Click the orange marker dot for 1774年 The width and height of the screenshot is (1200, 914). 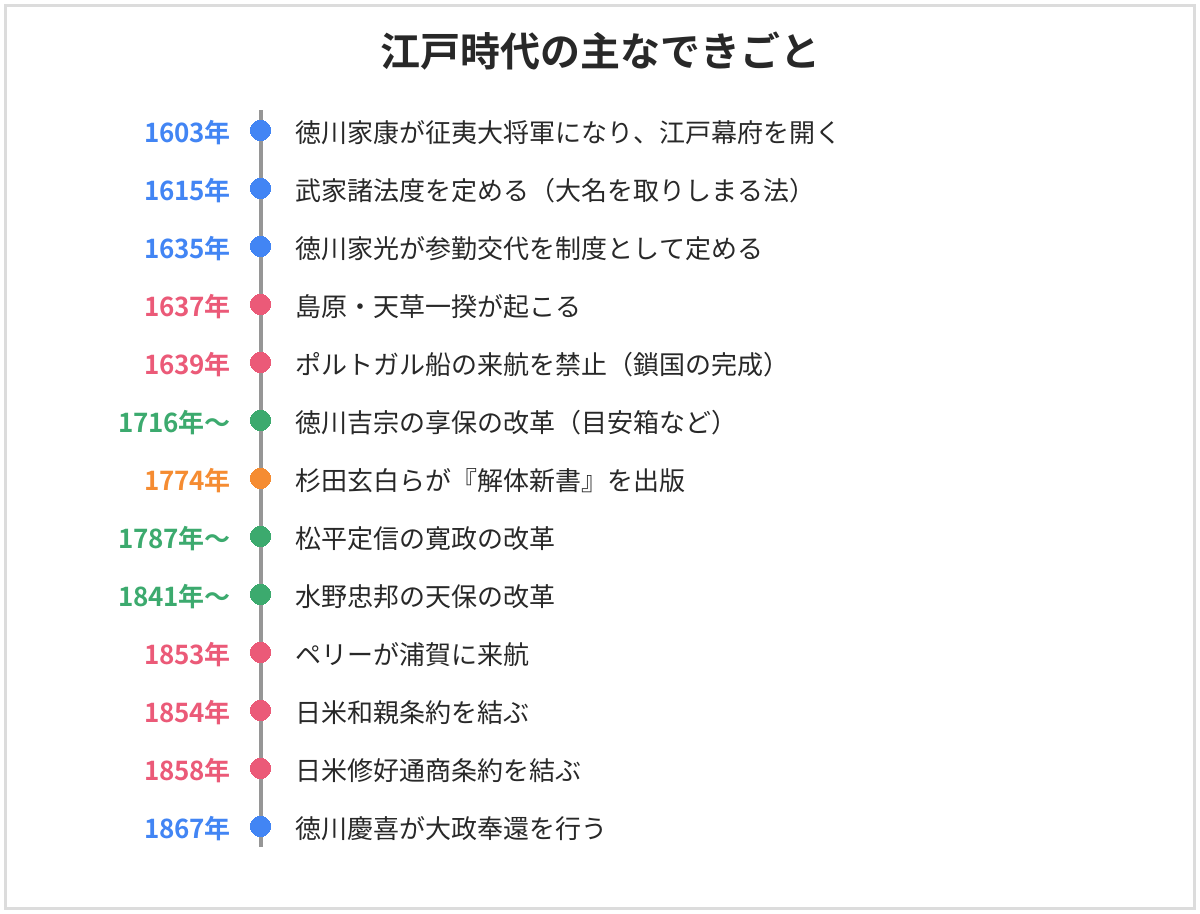point(261,479)
